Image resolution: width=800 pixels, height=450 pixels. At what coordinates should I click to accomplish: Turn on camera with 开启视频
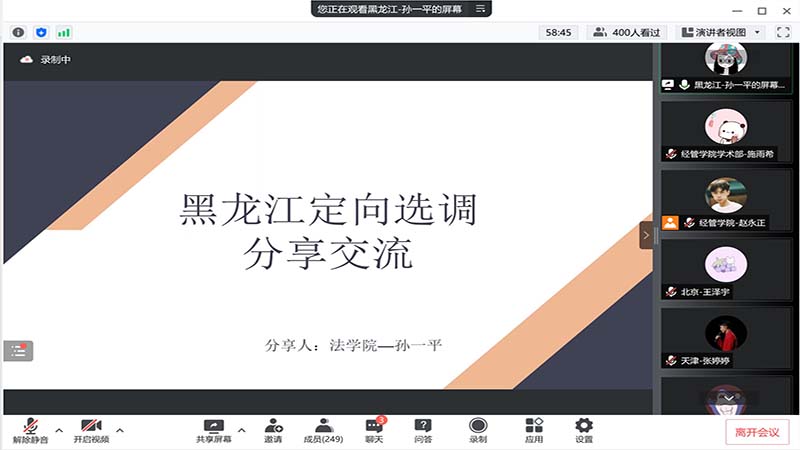[x=91, y=431]
